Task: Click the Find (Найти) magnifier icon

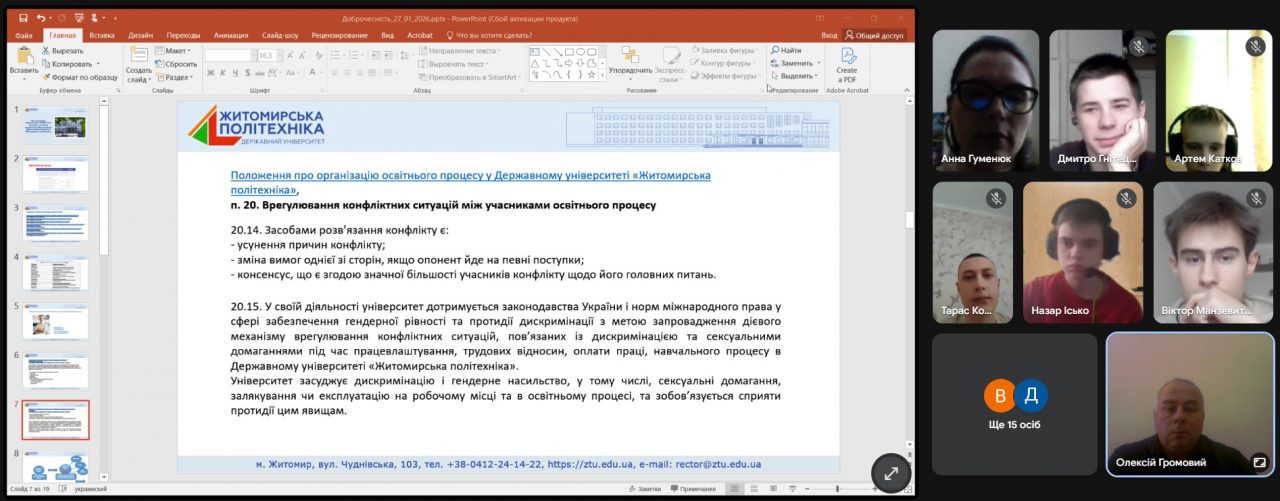Action: pos(775,50)
